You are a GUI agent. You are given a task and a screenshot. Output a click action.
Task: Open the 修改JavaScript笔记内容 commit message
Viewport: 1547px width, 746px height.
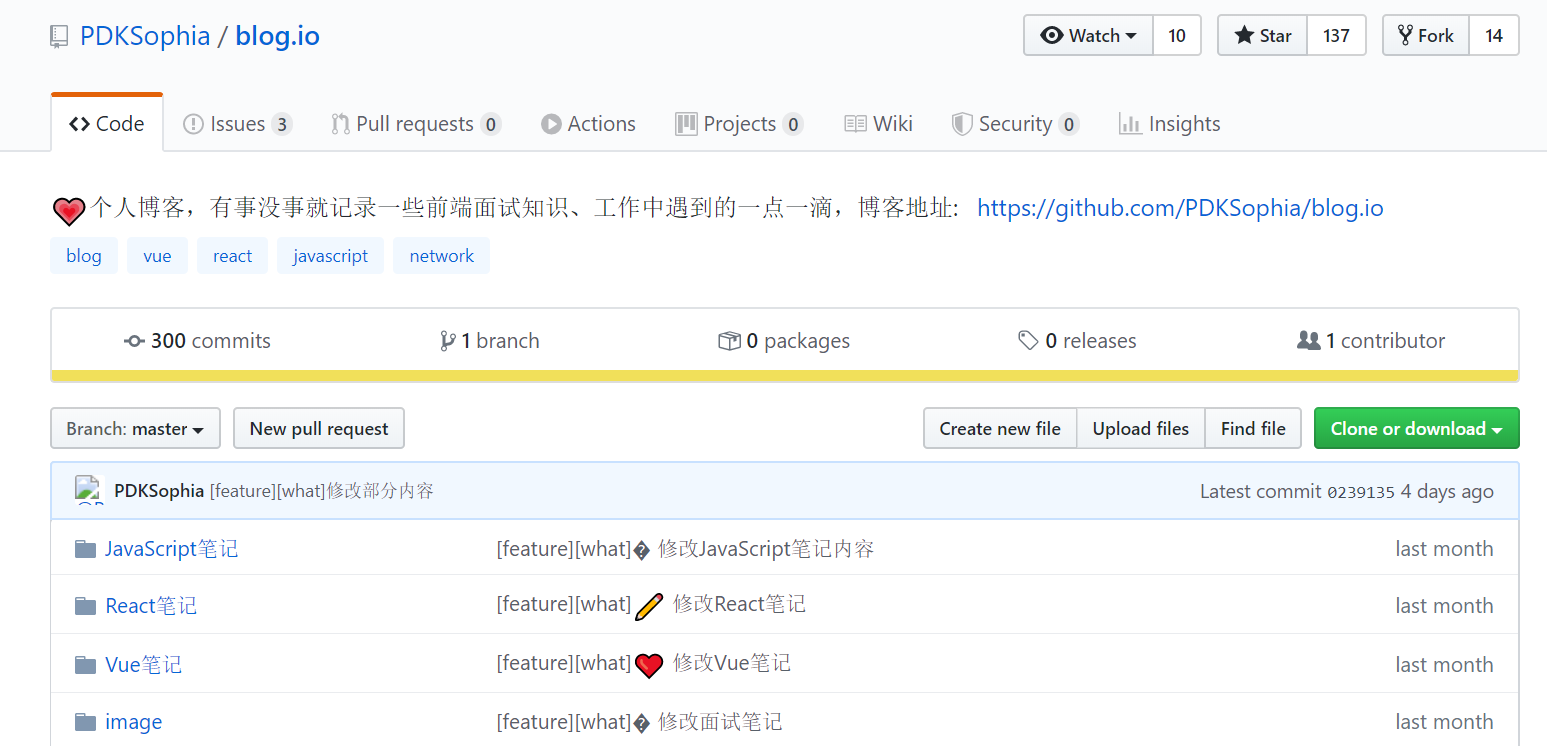pyautogui.click(x=685, y=549)
